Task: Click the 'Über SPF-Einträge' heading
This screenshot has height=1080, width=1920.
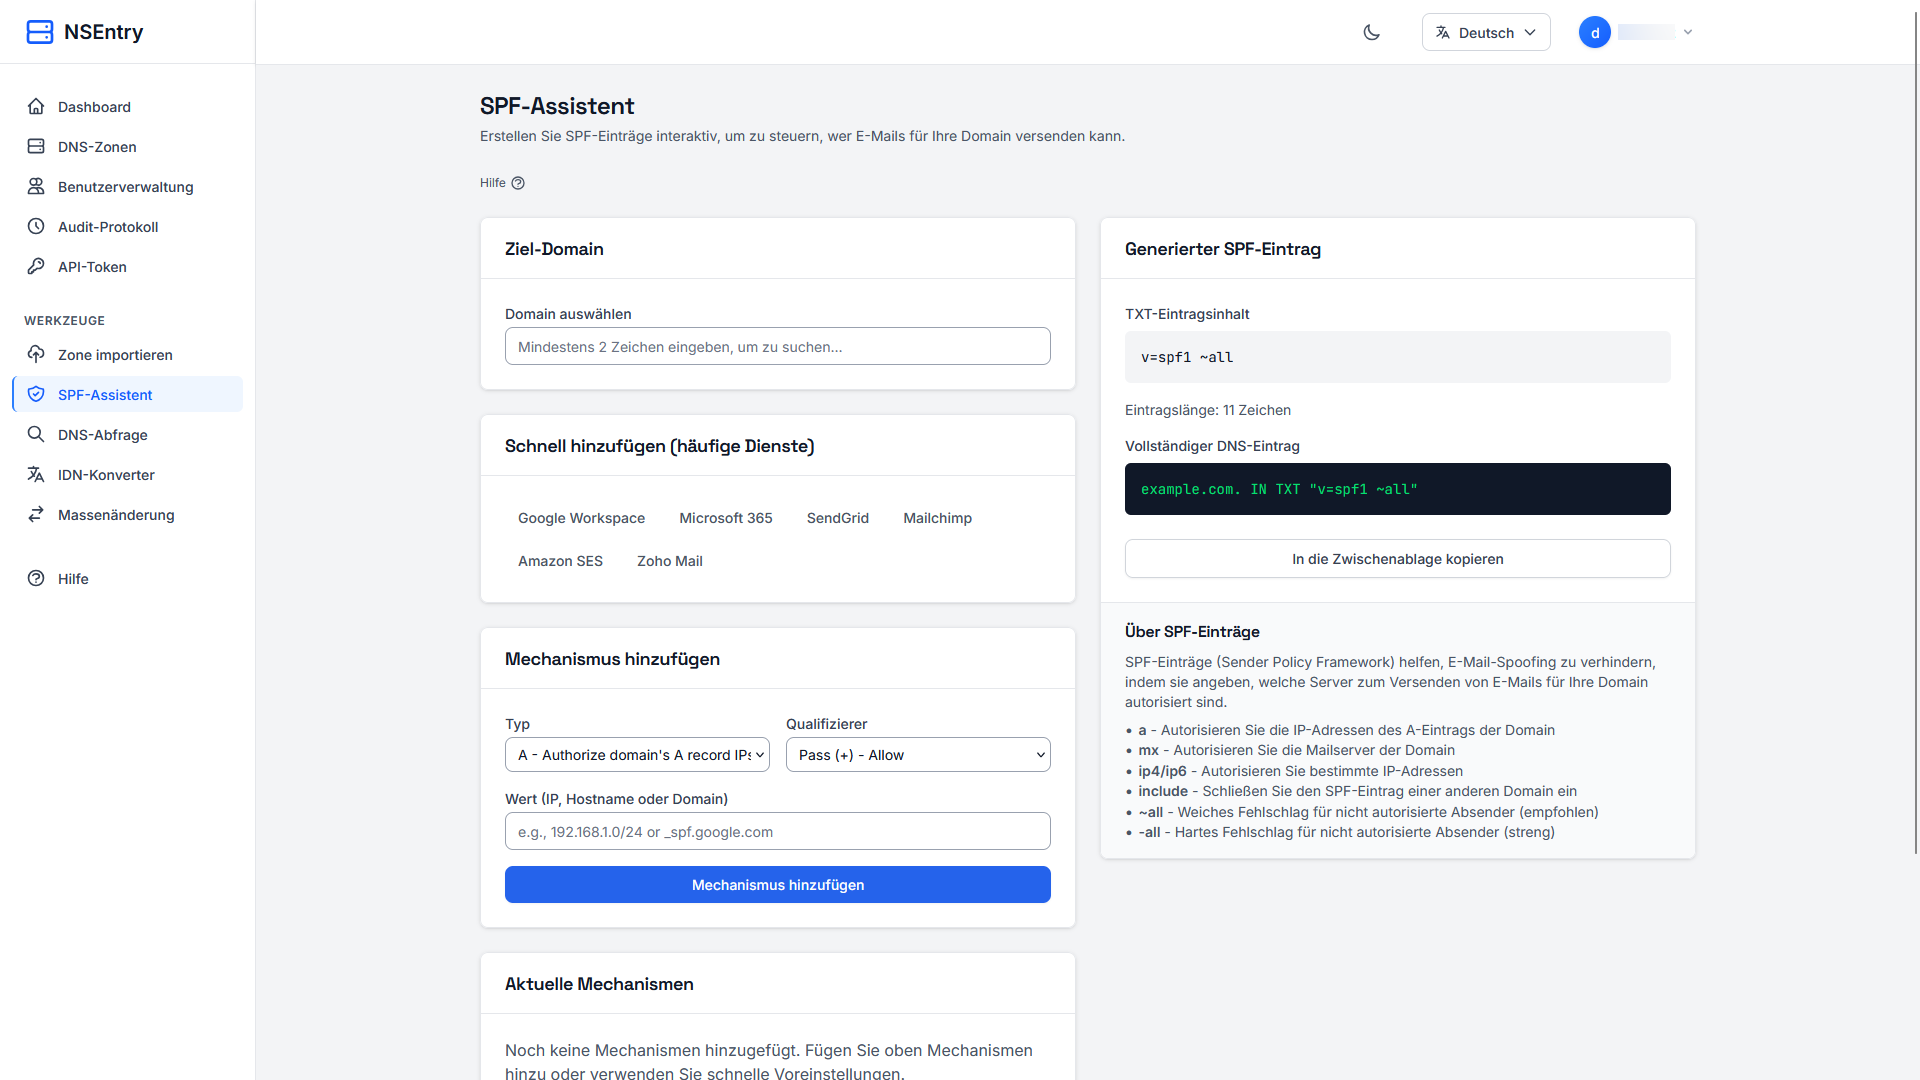Action: point(1192,632)
